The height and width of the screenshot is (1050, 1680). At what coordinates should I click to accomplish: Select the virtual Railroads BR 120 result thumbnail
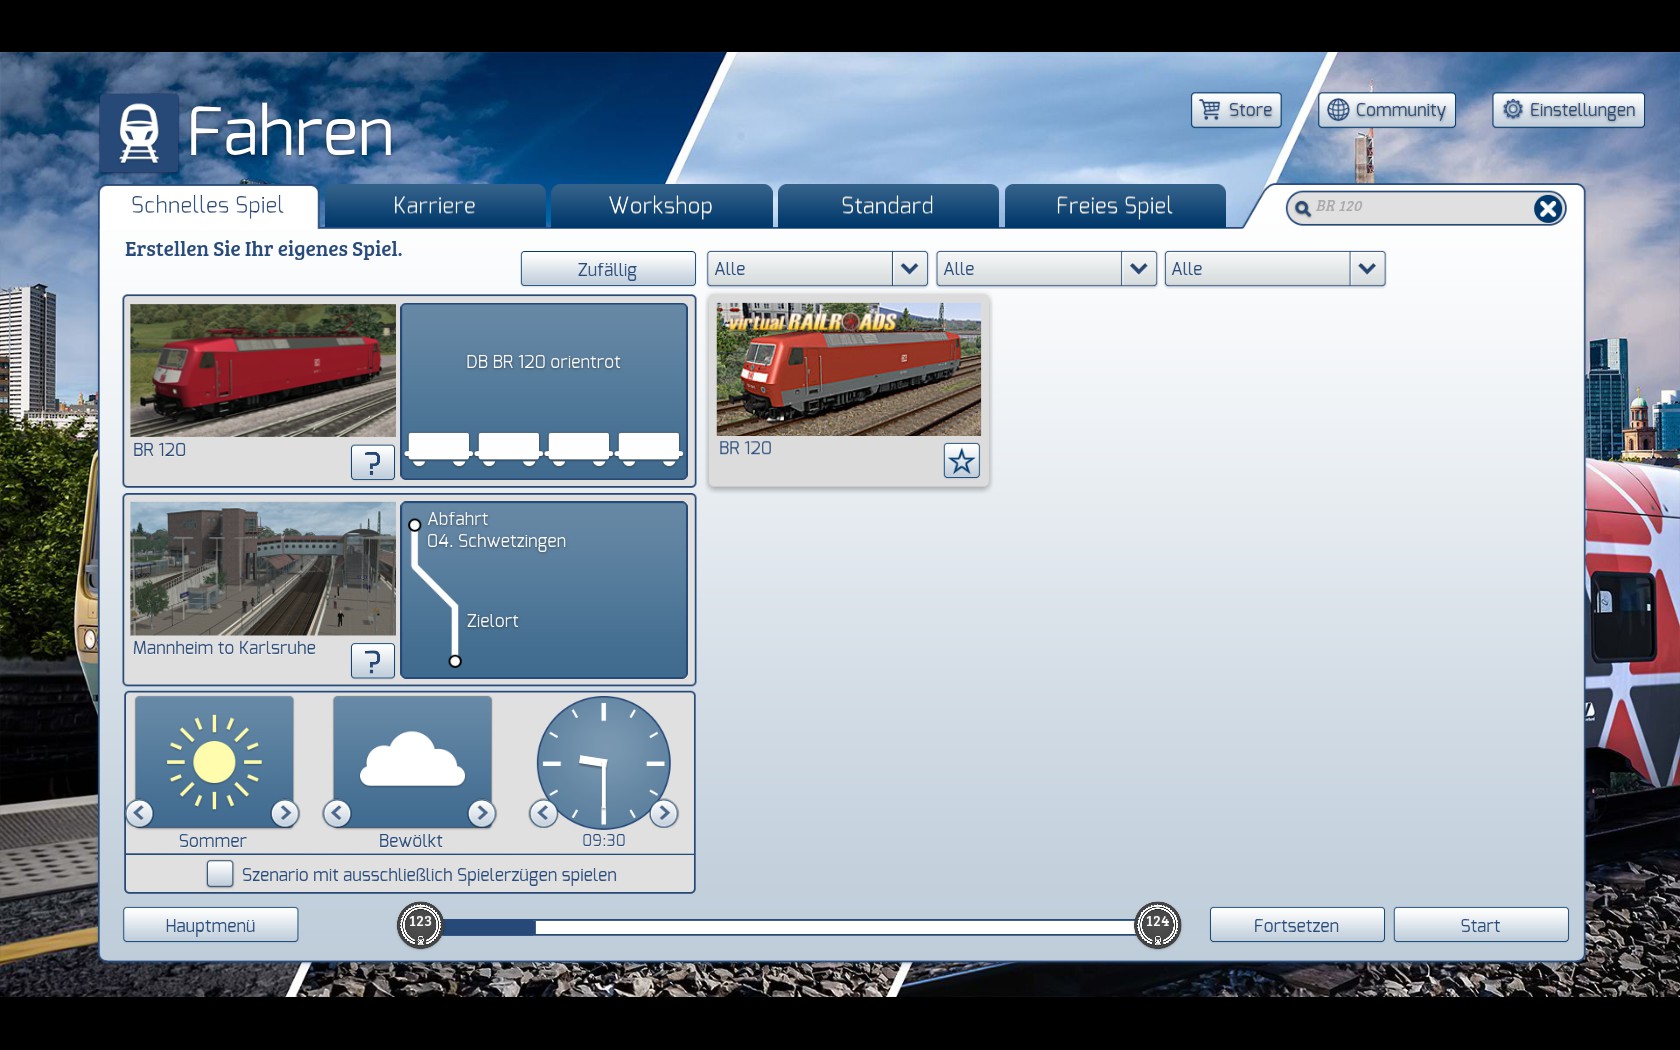pyautogui.click(x=849, y=369)
